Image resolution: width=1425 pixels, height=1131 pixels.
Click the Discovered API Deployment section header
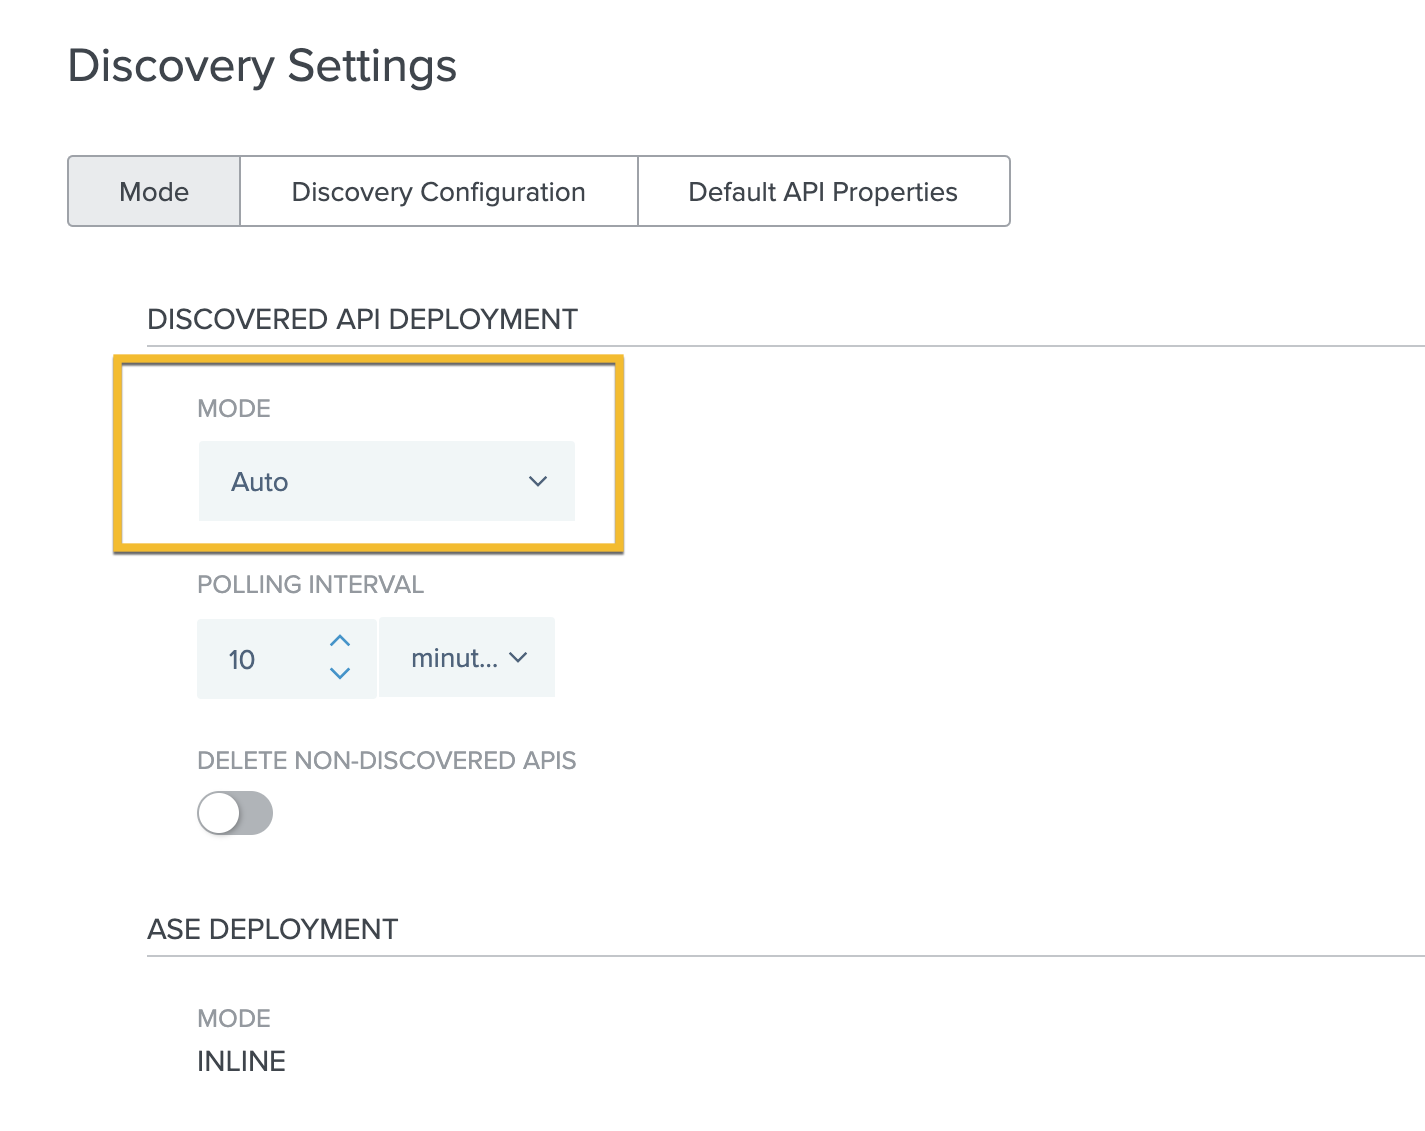click(362, 319)
